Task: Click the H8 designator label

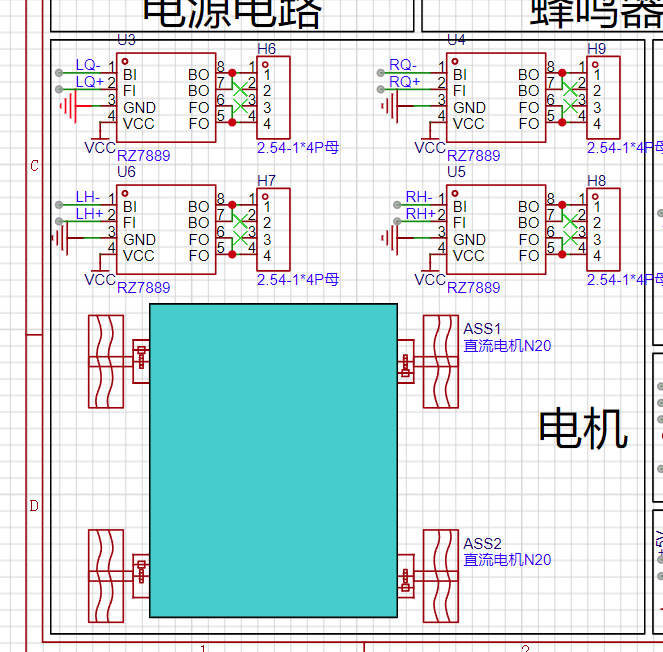Action: [x=597, y=181]
